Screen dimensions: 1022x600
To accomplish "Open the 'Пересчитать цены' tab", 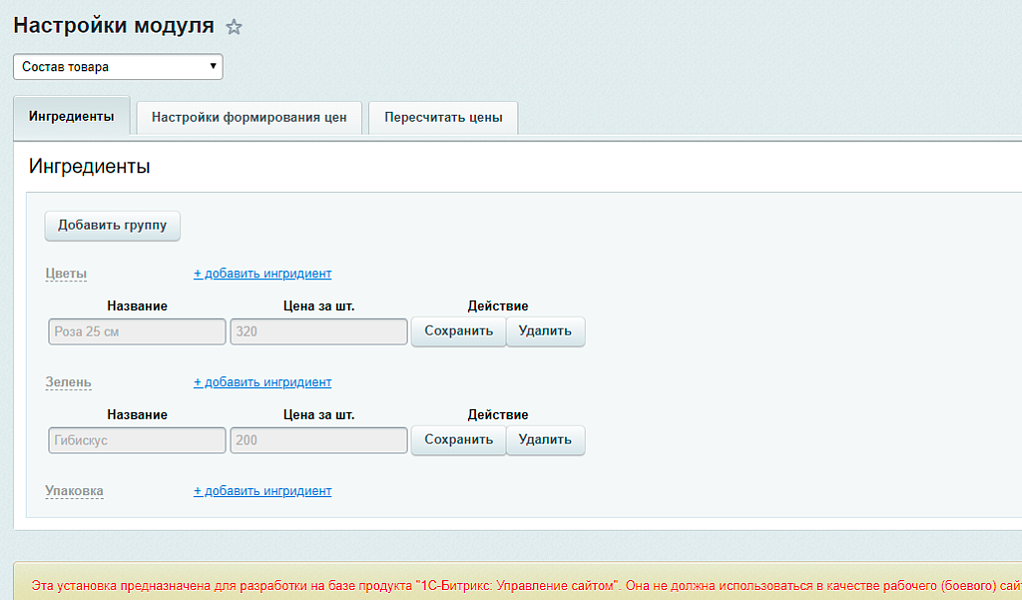I will pos(443,117).
